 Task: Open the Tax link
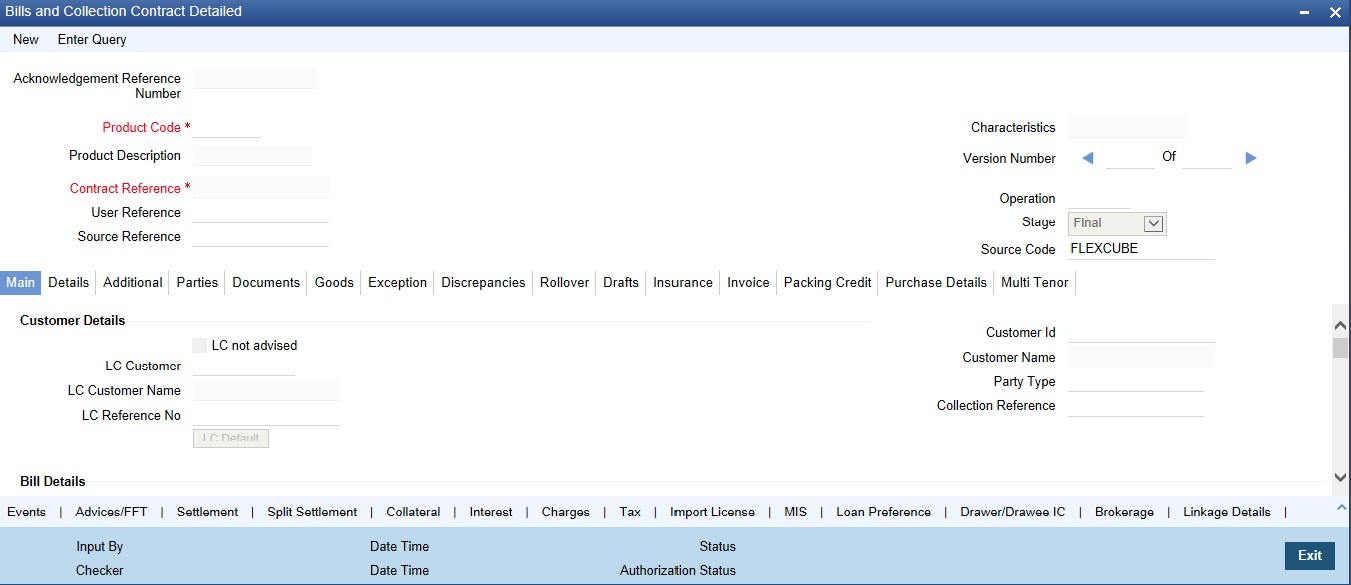click(x=630, y=511)
